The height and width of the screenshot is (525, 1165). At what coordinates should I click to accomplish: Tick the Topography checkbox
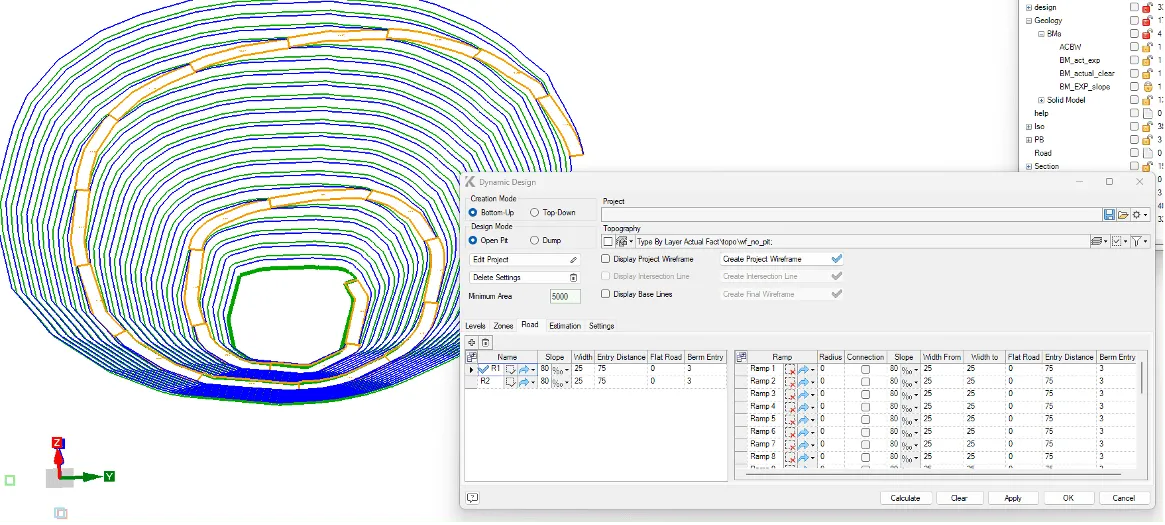point(609,242)
